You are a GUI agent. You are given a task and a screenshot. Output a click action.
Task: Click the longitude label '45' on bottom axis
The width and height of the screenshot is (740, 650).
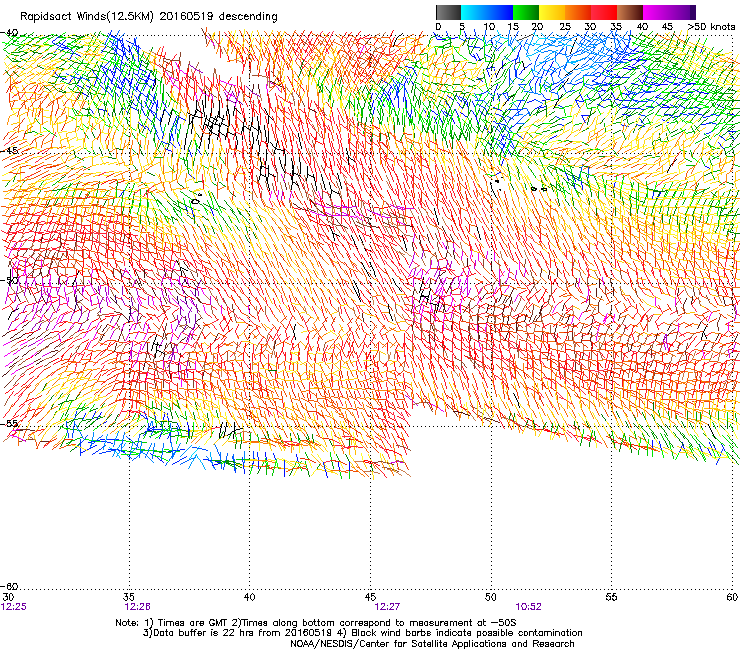[x=370, y=597]
